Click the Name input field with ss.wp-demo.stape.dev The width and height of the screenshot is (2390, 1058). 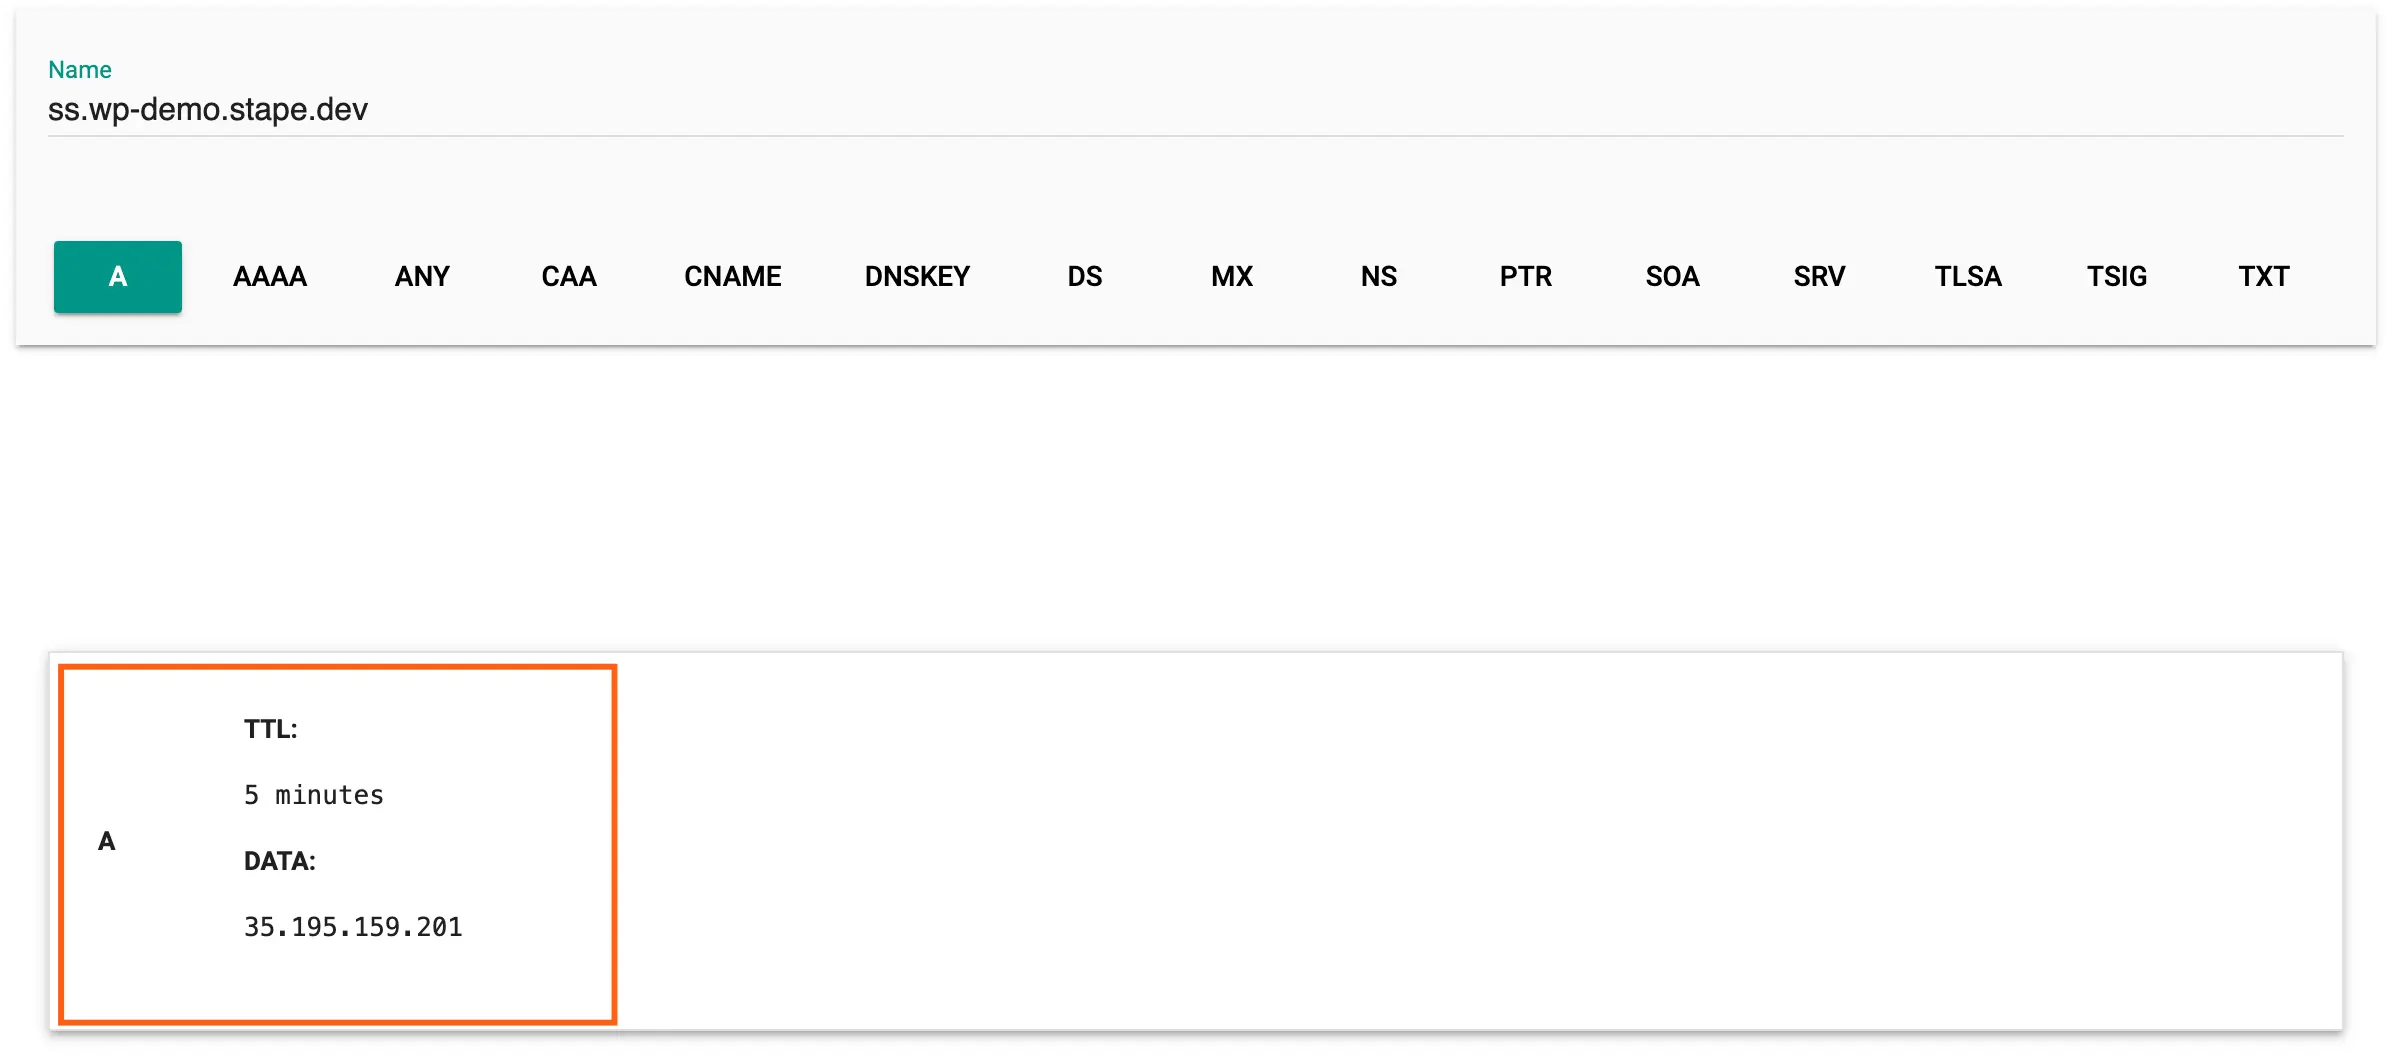1195,109
